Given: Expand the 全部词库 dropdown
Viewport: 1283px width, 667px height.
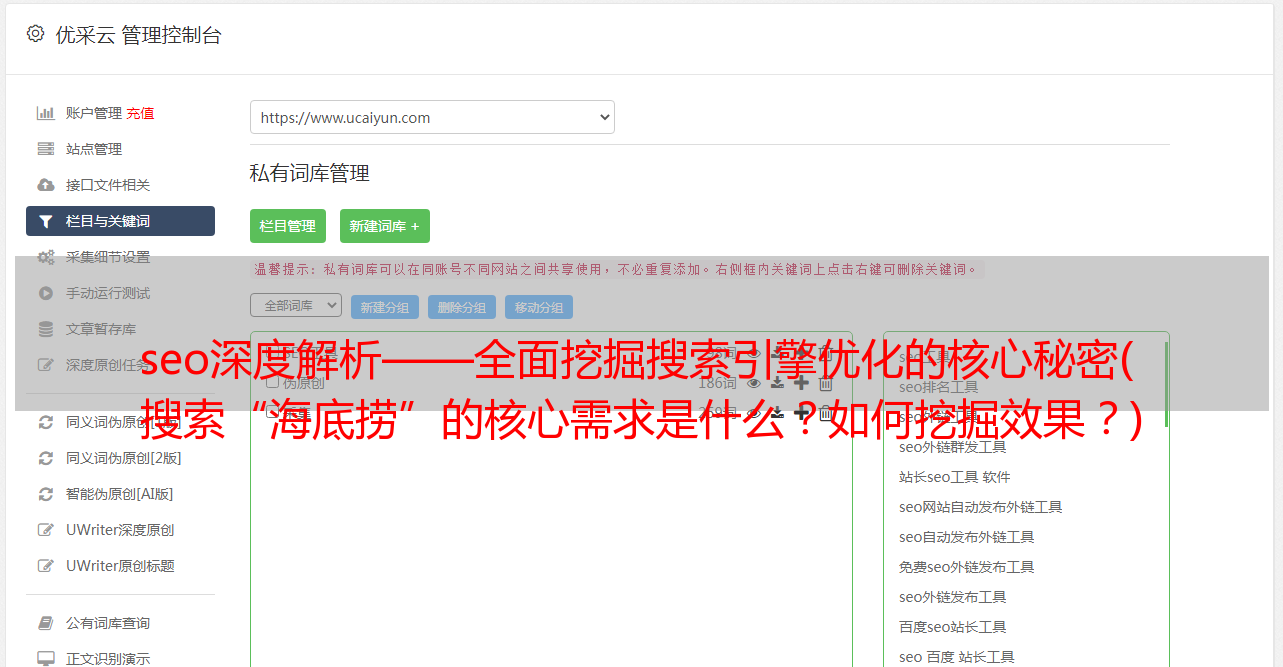Looking at the screenshot, I should pos(296,305).
